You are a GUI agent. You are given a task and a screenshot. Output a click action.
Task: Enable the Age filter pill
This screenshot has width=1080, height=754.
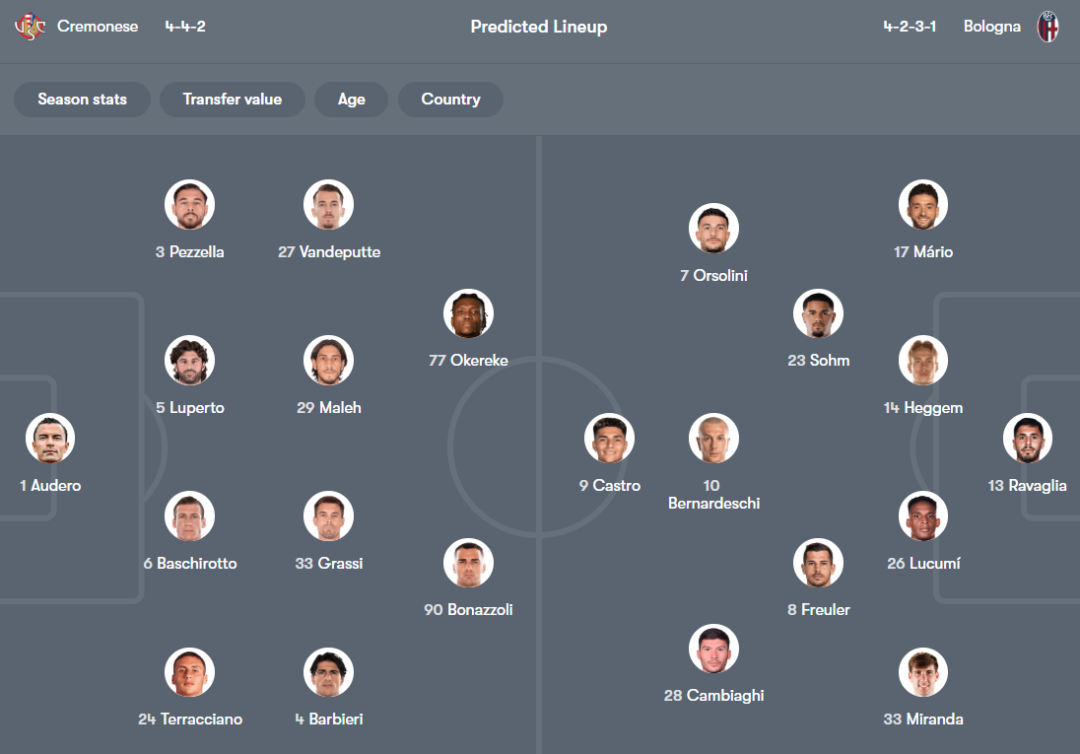tap(351, 99)
